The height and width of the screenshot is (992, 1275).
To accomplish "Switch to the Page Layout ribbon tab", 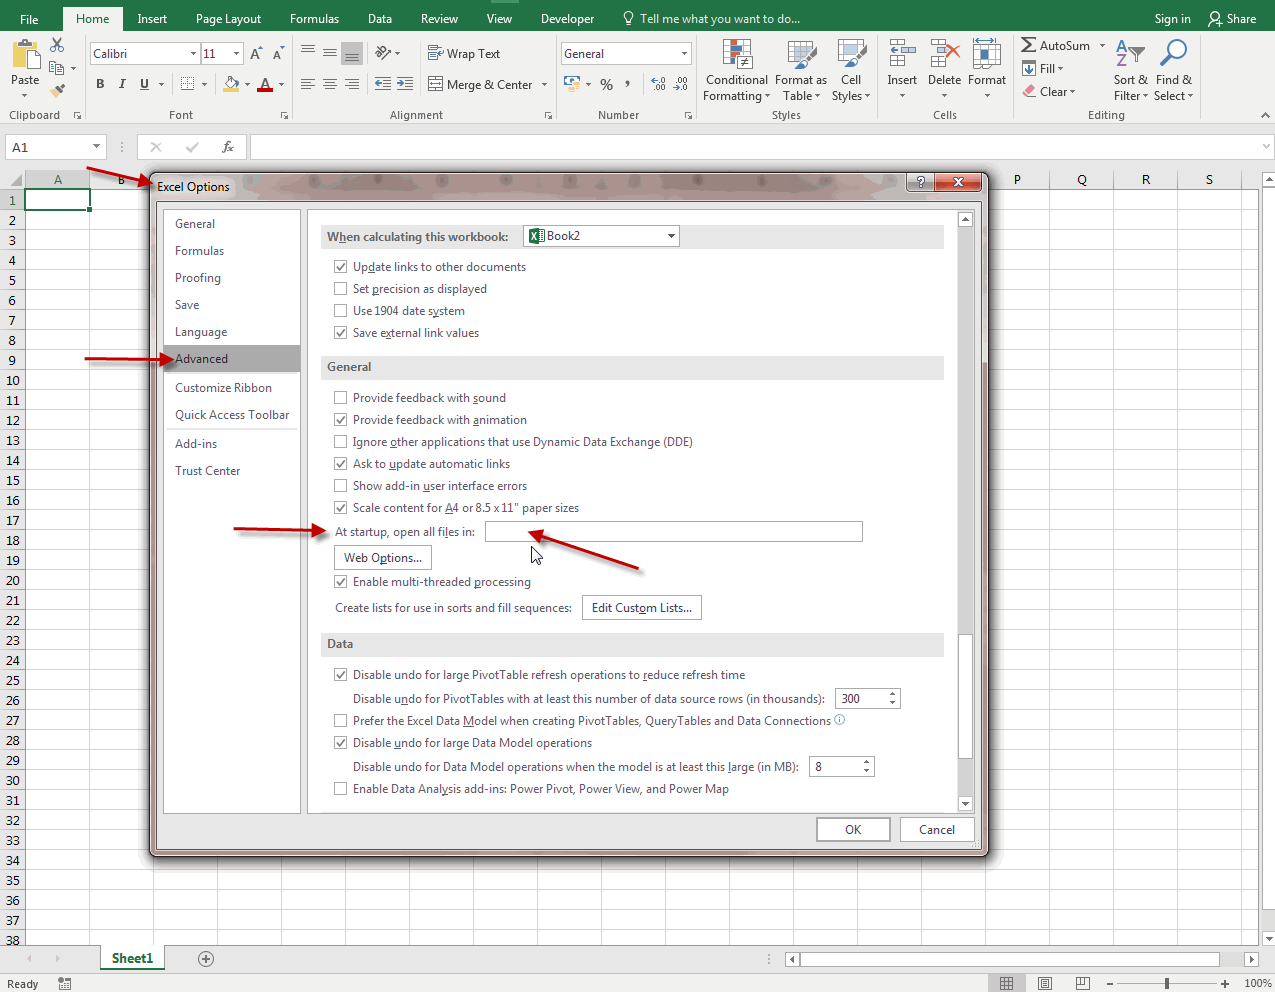I will pos(228,19).
